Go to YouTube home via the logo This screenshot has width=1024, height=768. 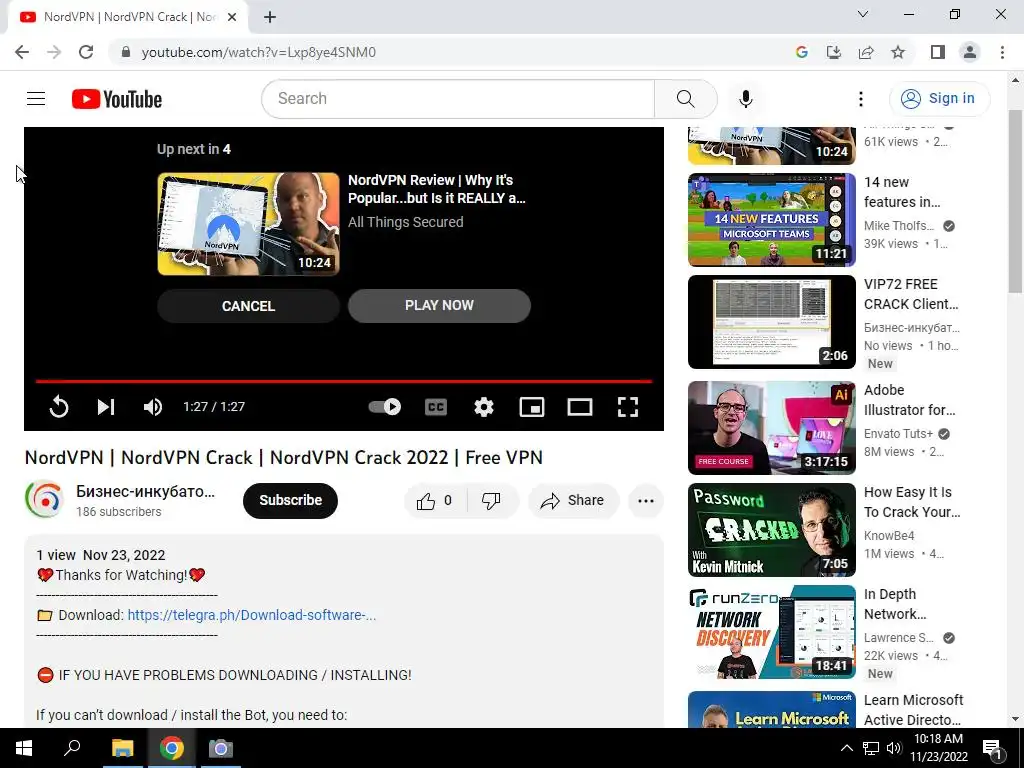click(117, 99)
